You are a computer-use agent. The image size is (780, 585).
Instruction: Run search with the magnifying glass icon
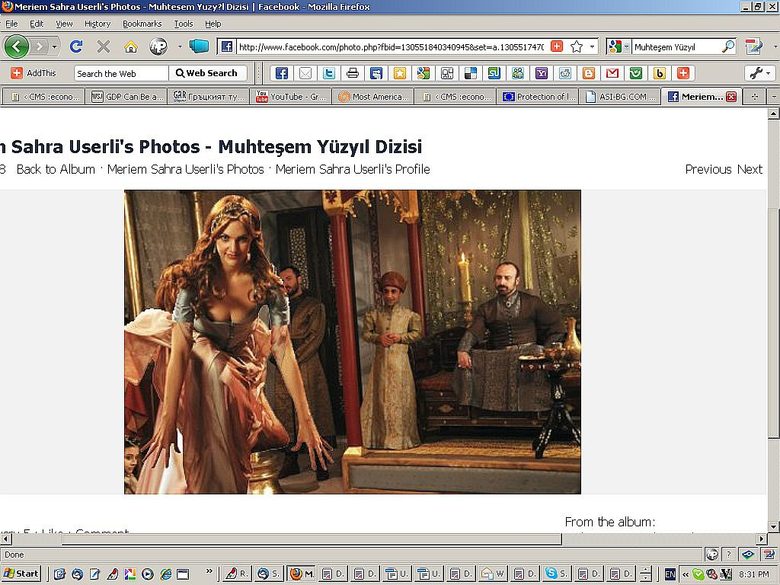728,47
